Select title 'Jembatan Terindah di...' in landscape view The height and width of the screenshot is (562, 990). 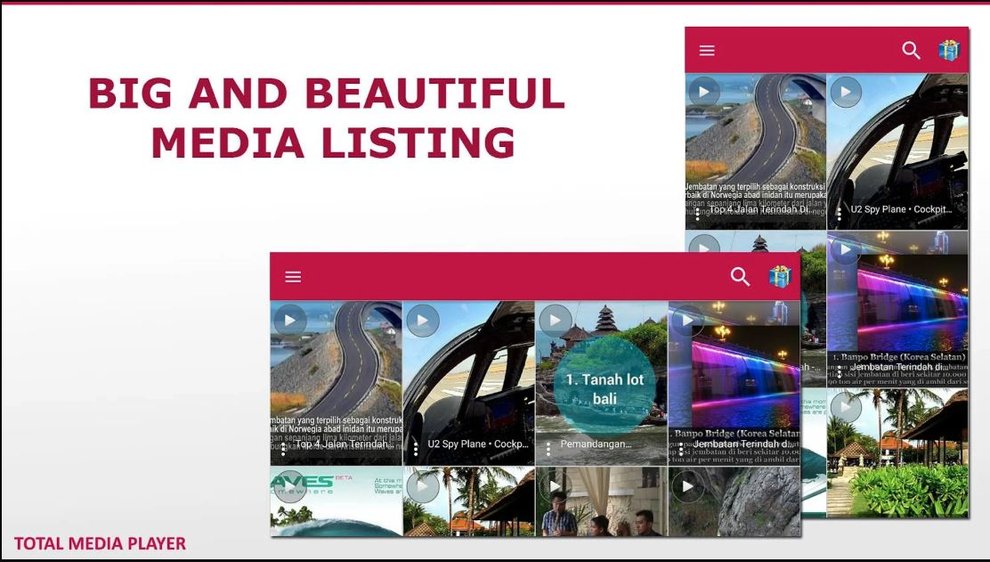(x=742, y=444)
